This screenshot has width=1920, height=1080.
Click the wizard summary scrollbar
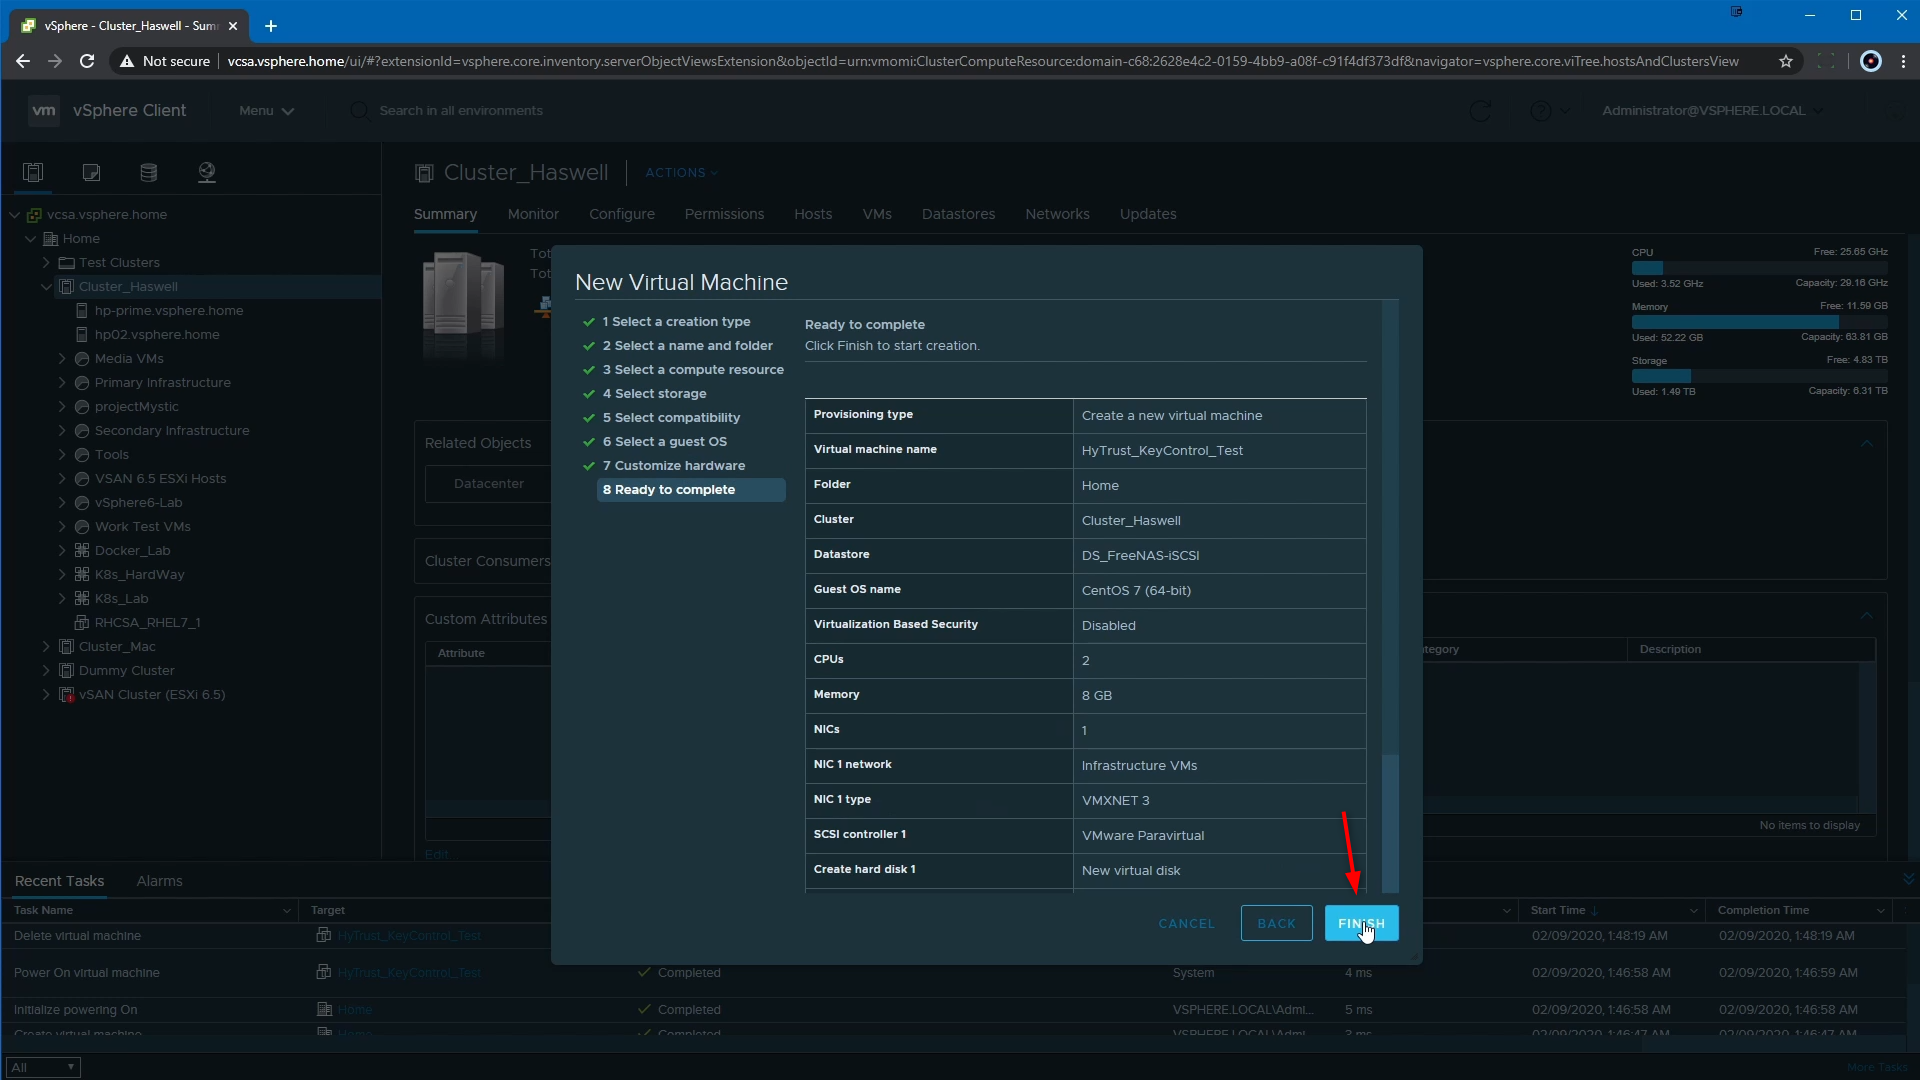coord(1390,823)
